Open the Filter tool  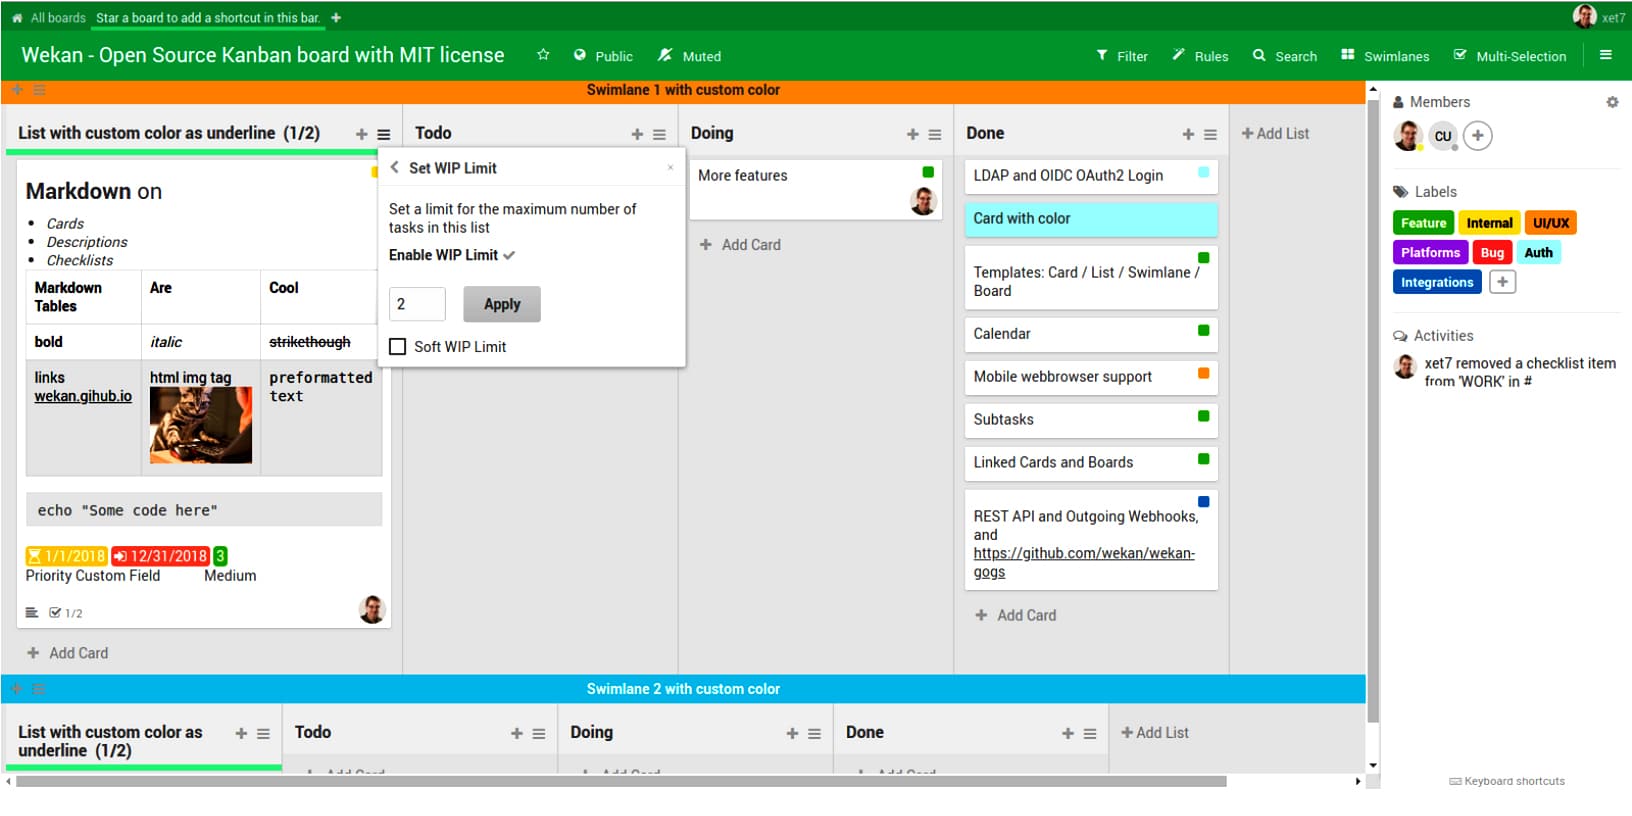pyautogui.click(x=1122, y=56)
